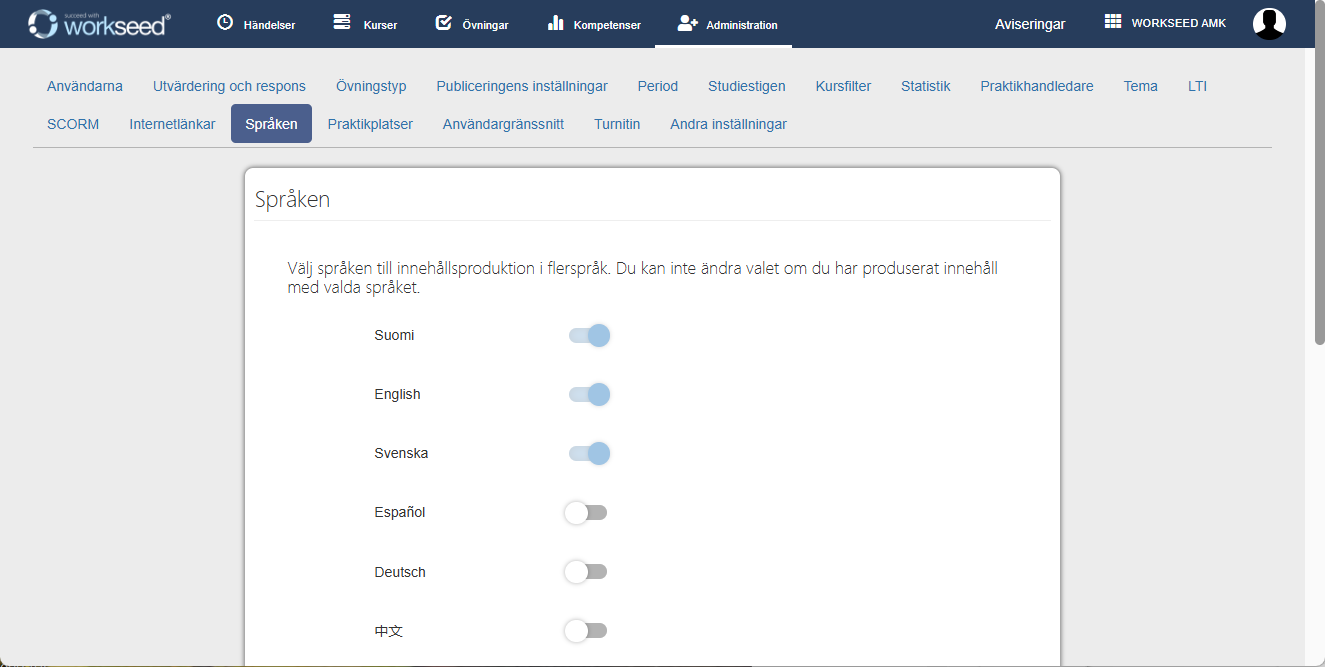Enable the Español language toggle
Viewport: 1325px width, 667px height.
[586, 513]
